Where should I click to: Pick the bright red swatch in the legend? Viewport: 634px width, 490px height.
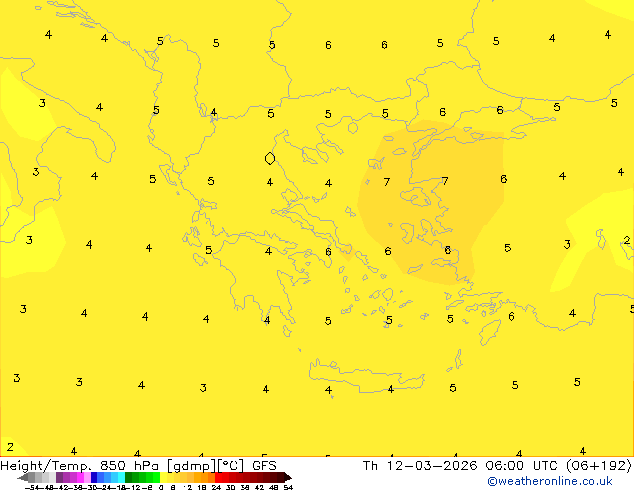218,477
